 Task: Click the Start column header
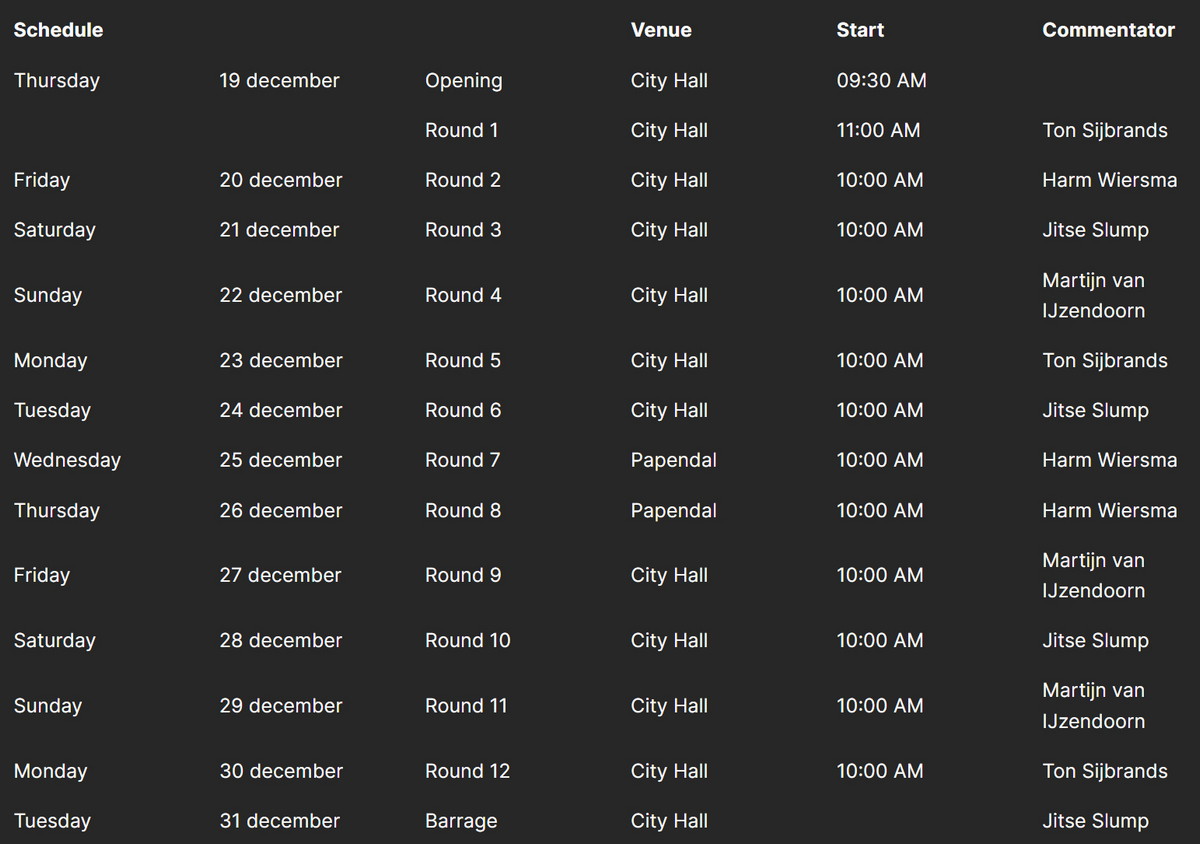[x=860, y=30]
